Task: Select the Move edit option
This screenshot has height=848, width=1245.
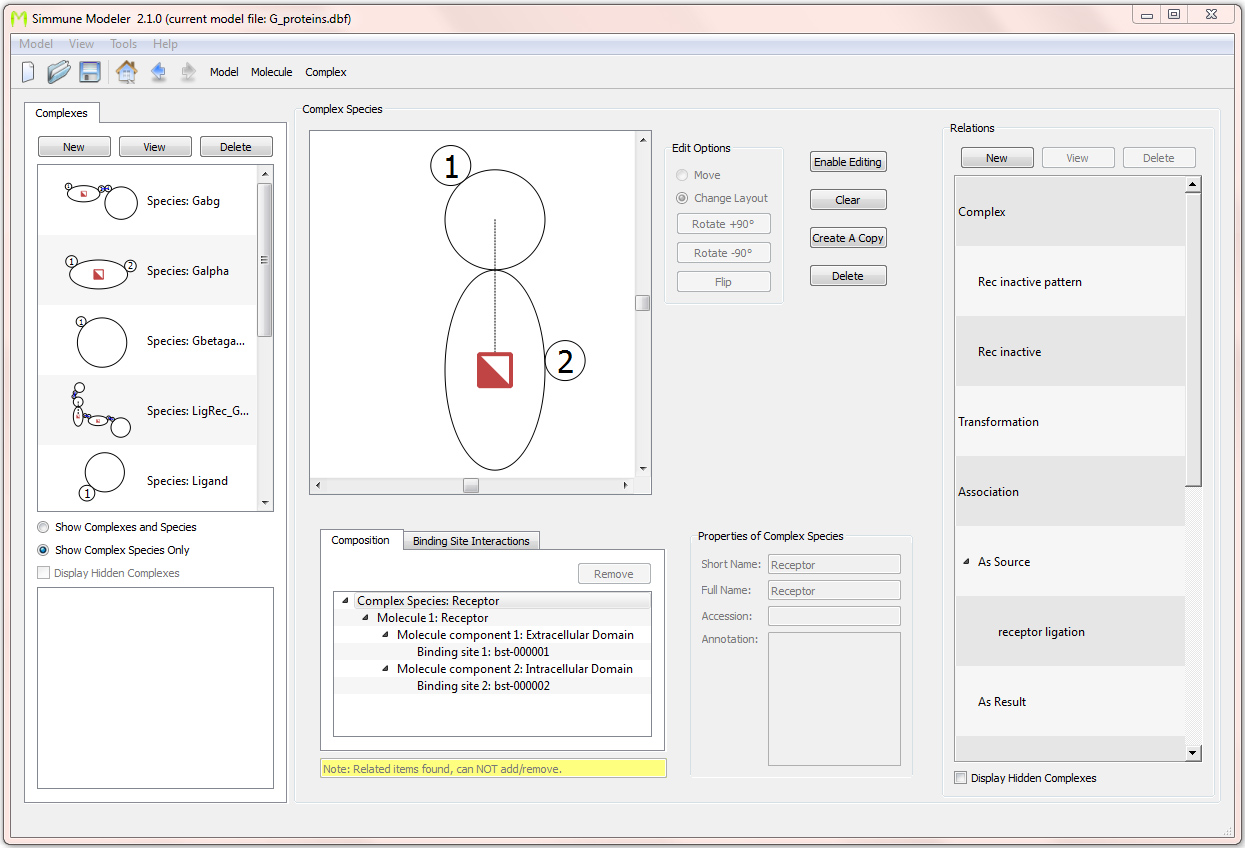Action: pos(682,175)
